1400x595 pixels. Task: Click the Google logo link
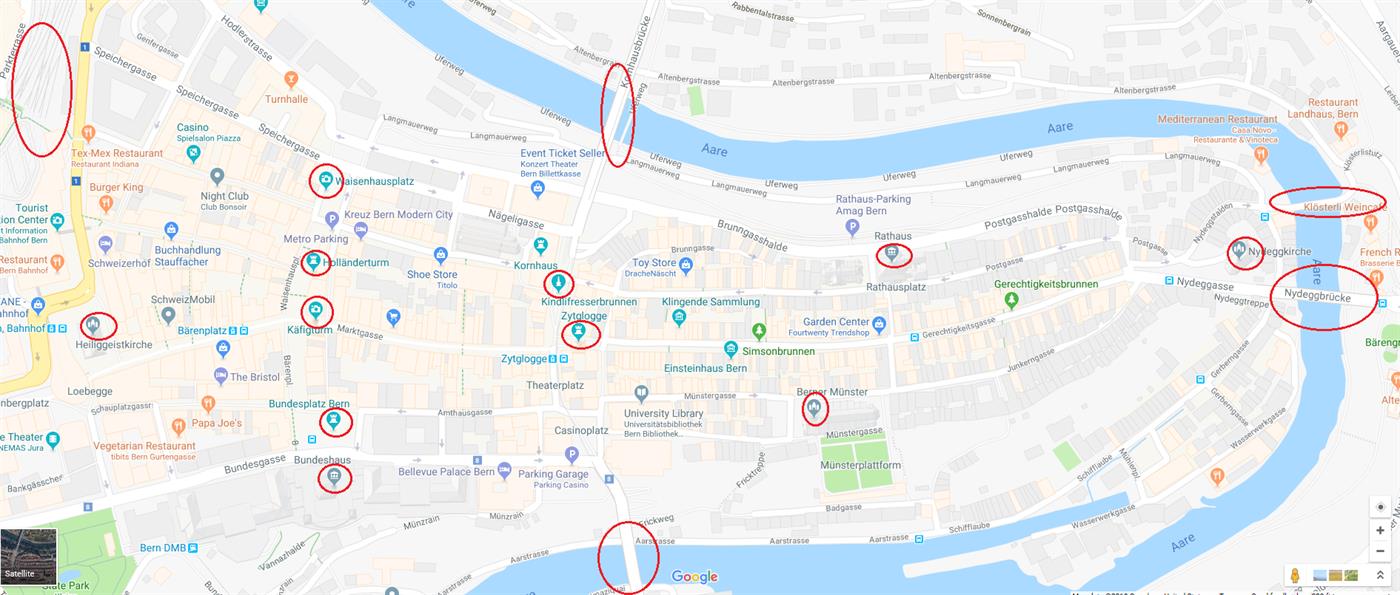tap(695, 577)
